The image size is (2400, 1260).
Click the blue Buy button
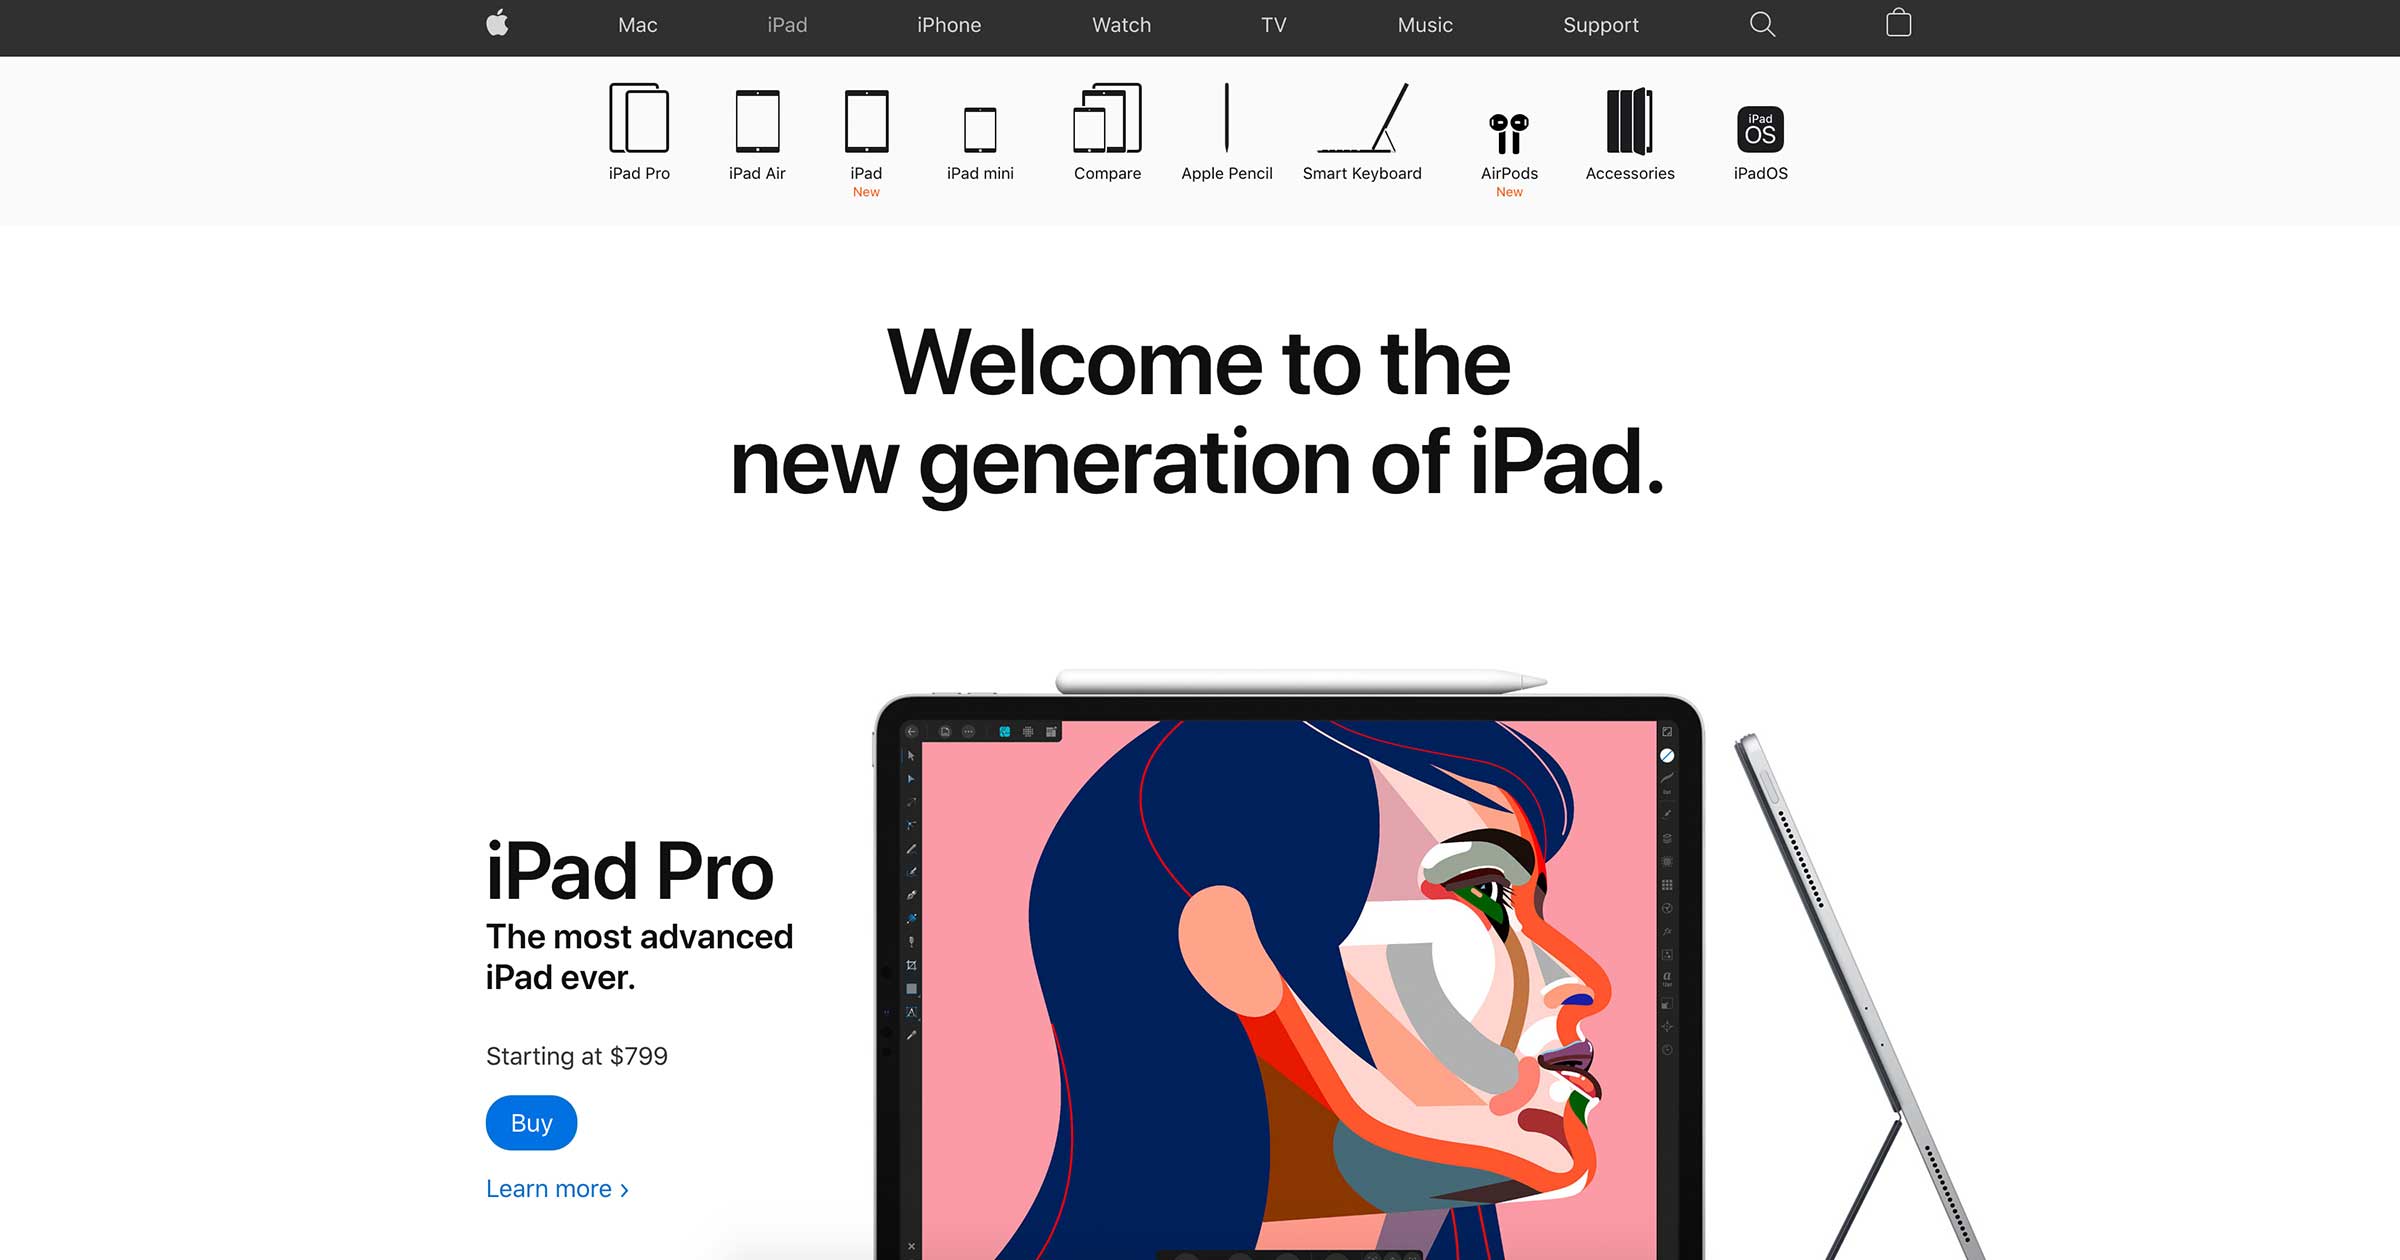coord(531,1122)
